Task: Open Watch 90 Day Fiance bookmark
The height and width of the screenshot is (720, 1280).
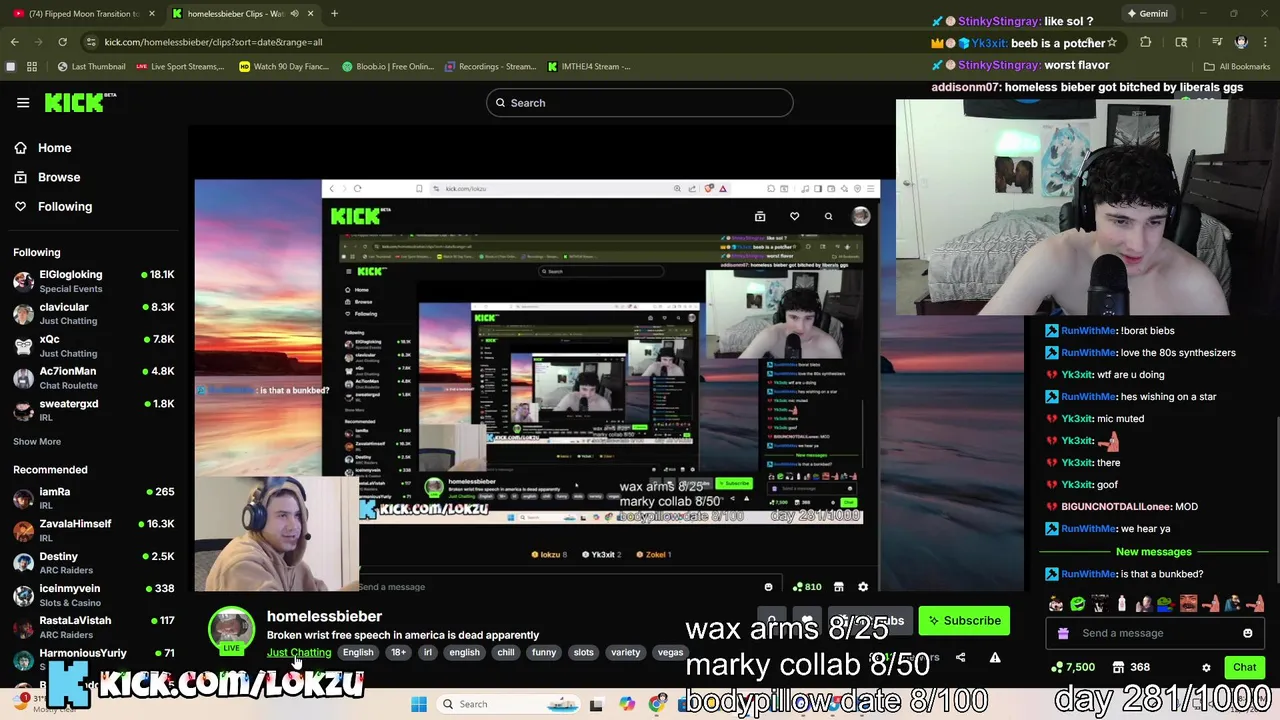Action: (283, 67)
